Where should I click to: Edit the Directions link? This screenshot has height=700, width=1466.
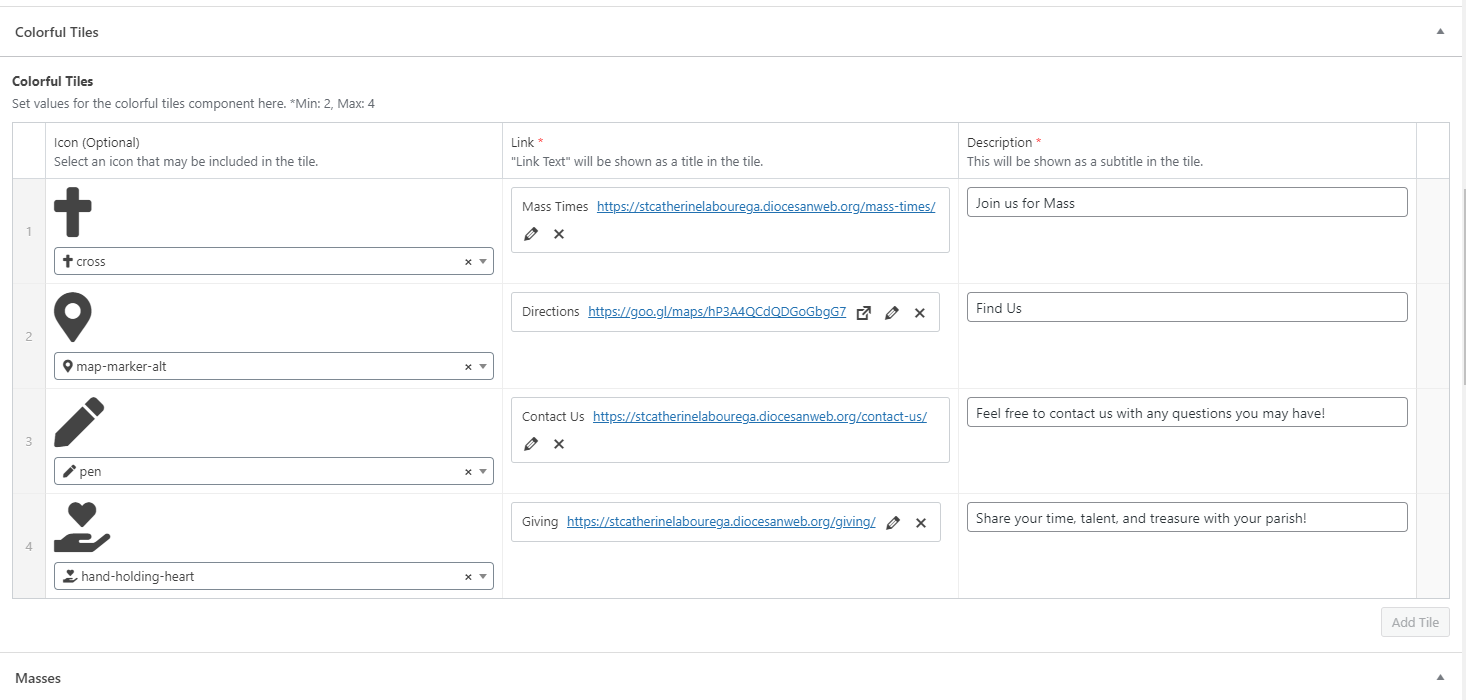[x=892, y=313]
